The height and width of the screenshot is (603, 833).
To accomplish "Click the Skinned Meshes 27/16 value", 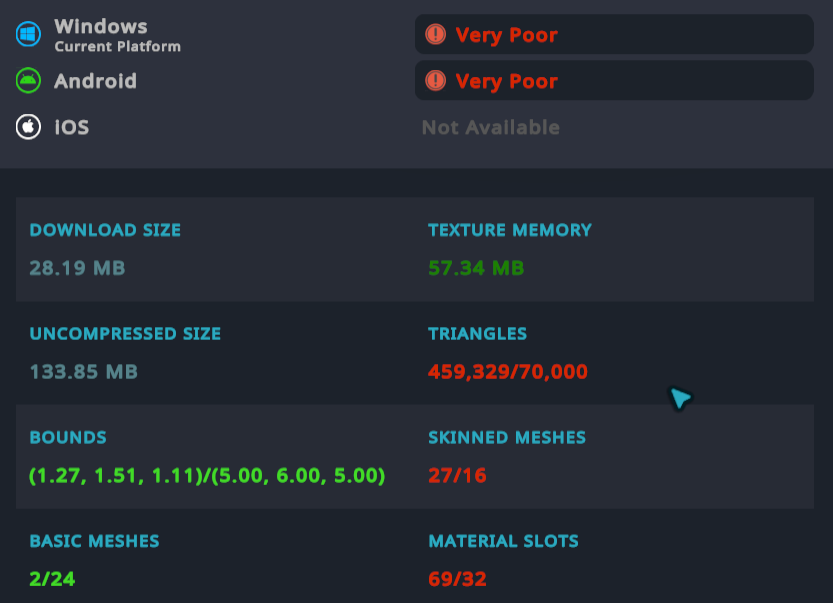I will click(x=457, y=475).
